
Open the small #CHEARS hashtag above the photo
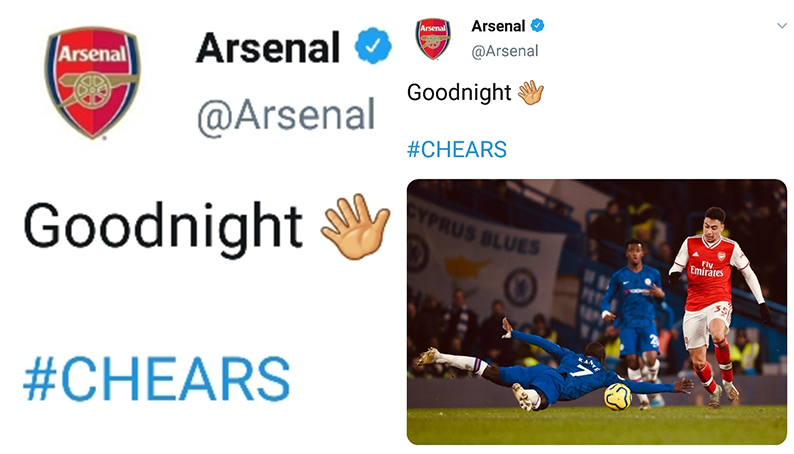tap(457, 150)
